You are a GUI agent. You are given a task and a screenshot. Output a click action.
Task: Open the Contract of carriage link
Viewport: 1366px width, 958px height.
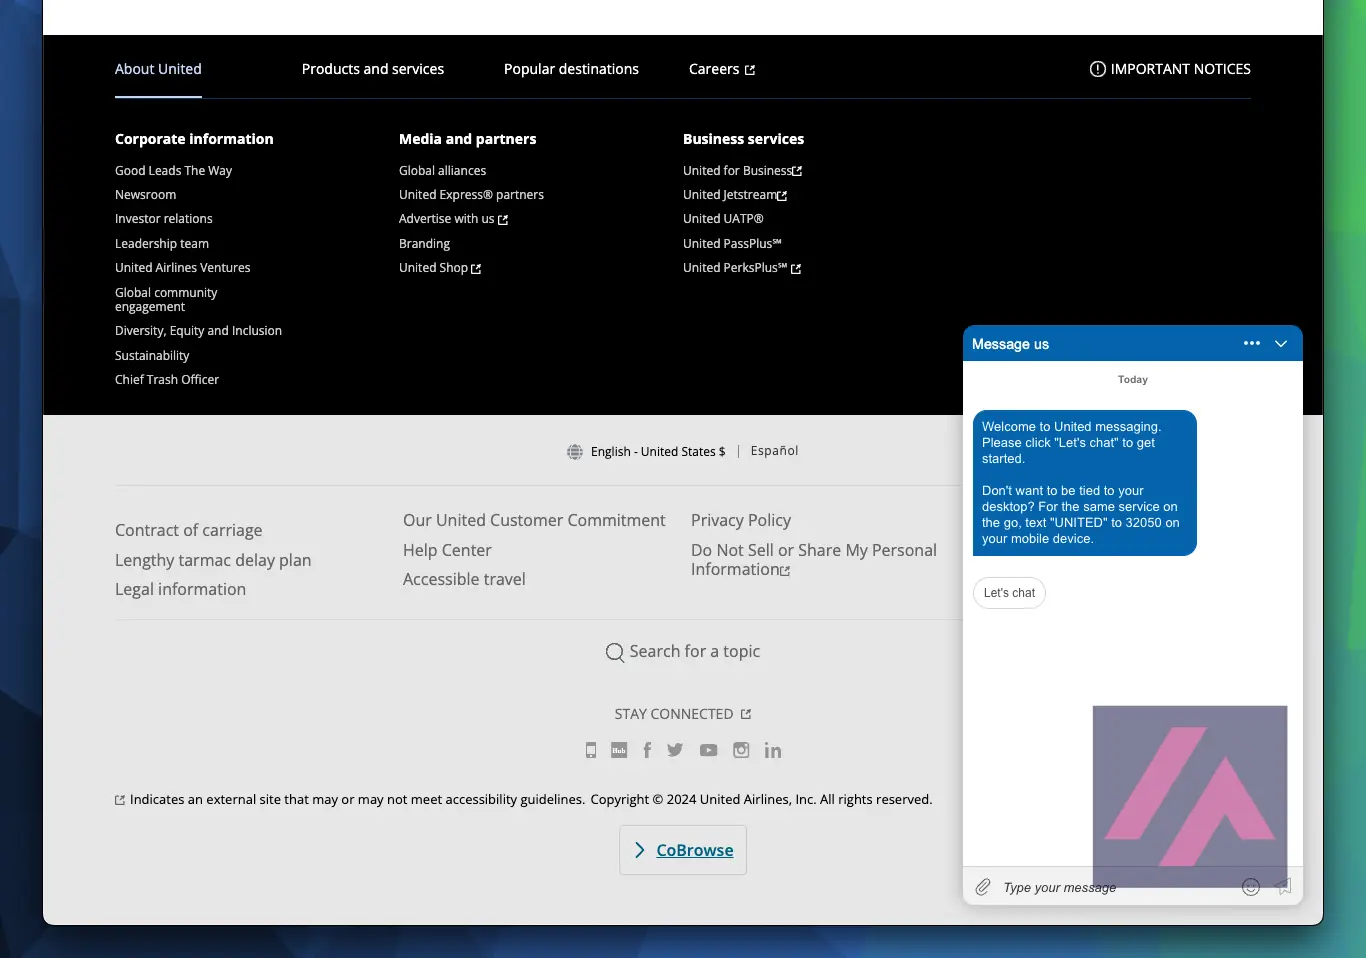[x=189, y=531]
